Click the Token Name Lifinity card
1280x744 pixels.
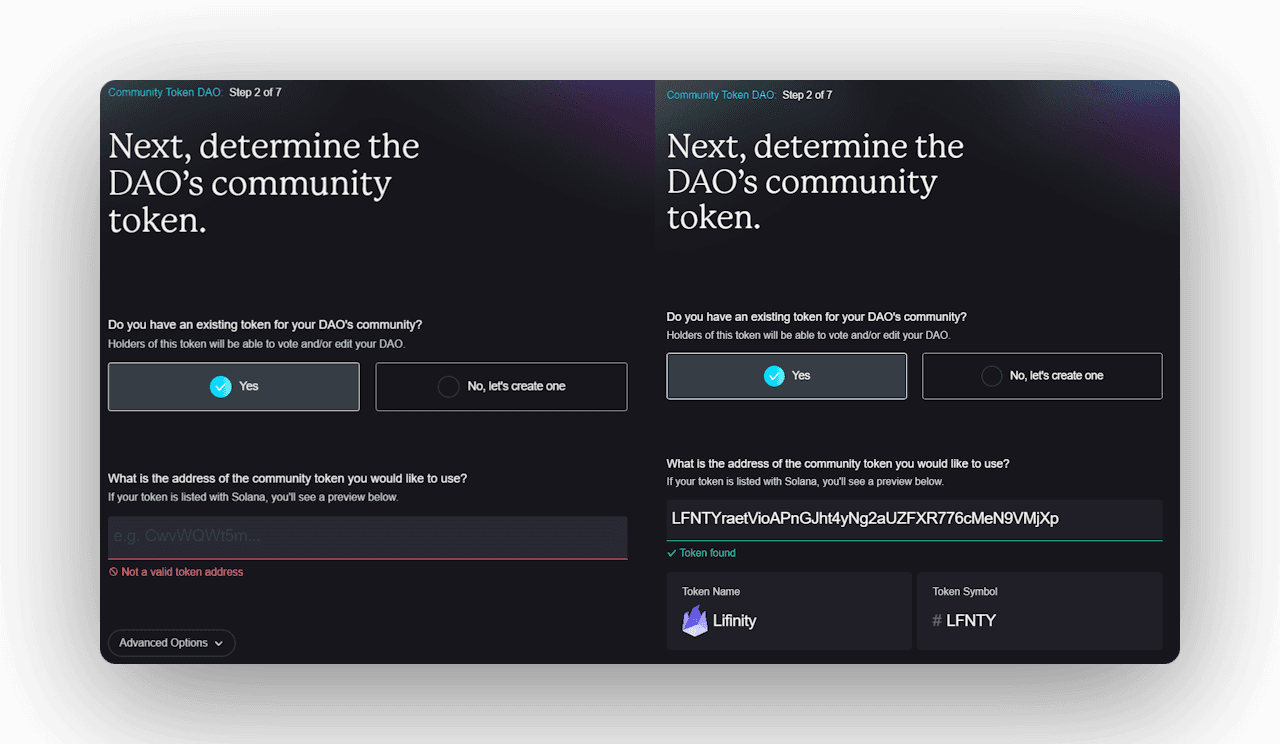(x=789, y=611)
